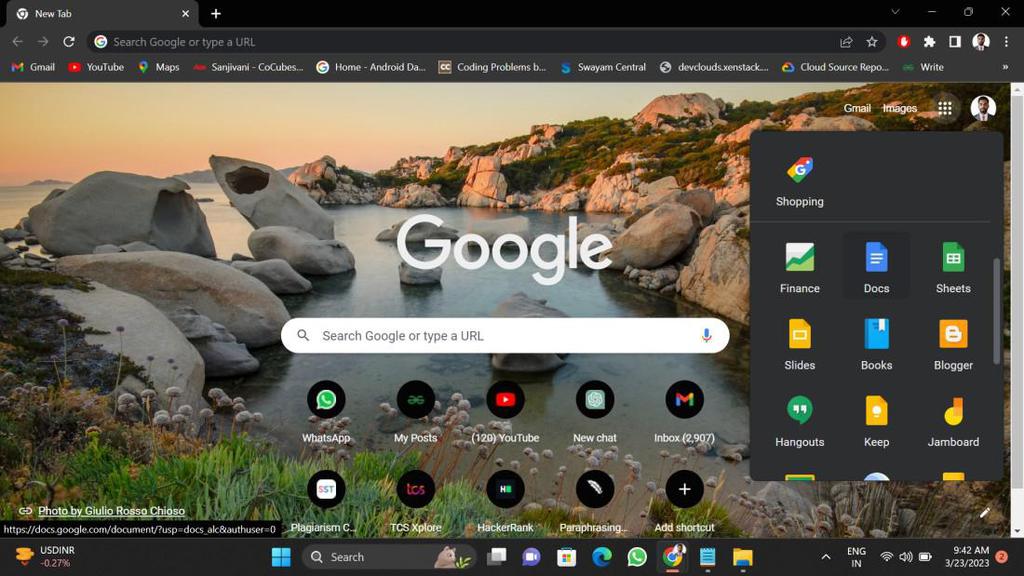Open Plagiarism Checker shortcut tile
1024x576 pixels.
point(326,502)
